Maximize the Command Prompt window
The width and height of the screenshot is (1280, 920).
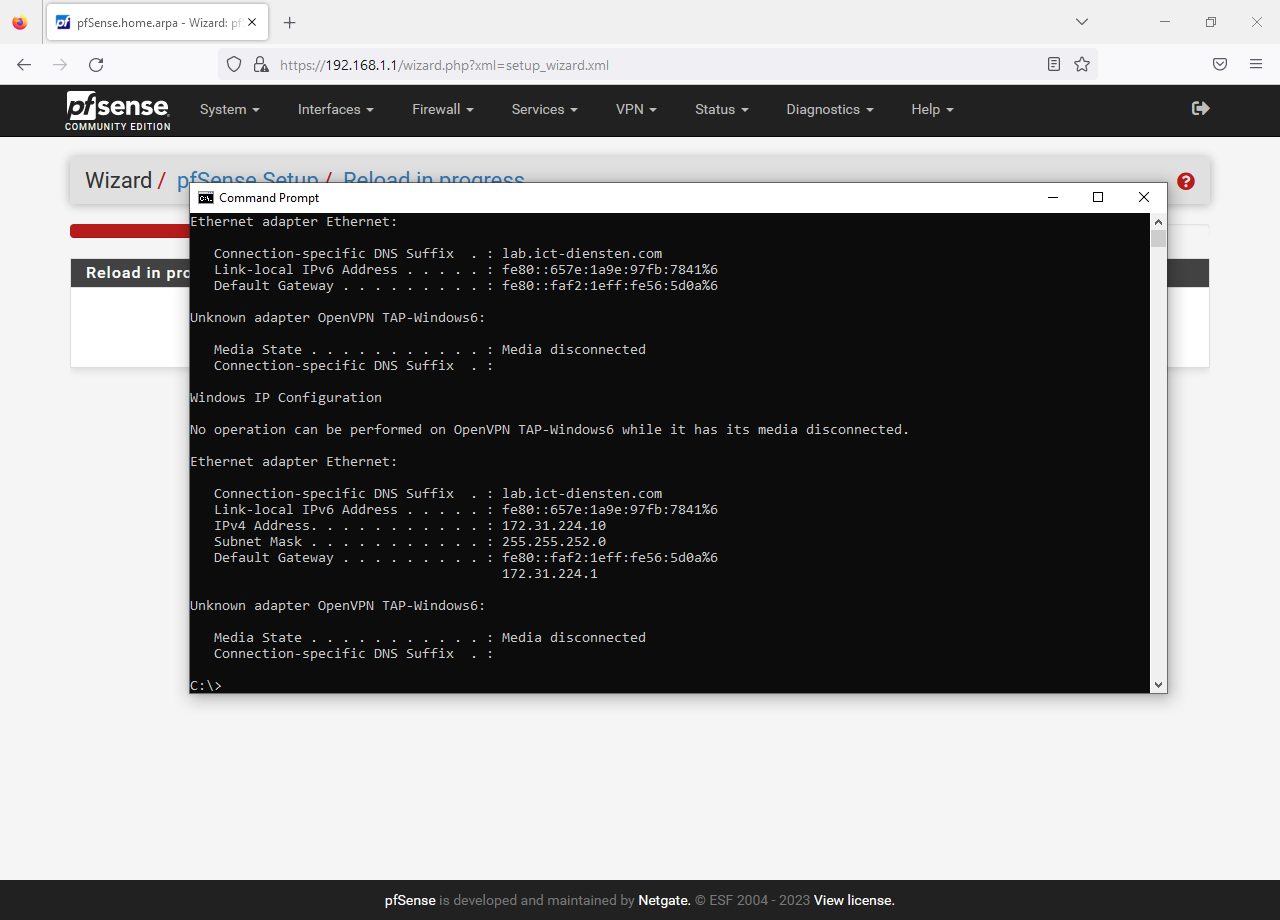click(1098, 198)
